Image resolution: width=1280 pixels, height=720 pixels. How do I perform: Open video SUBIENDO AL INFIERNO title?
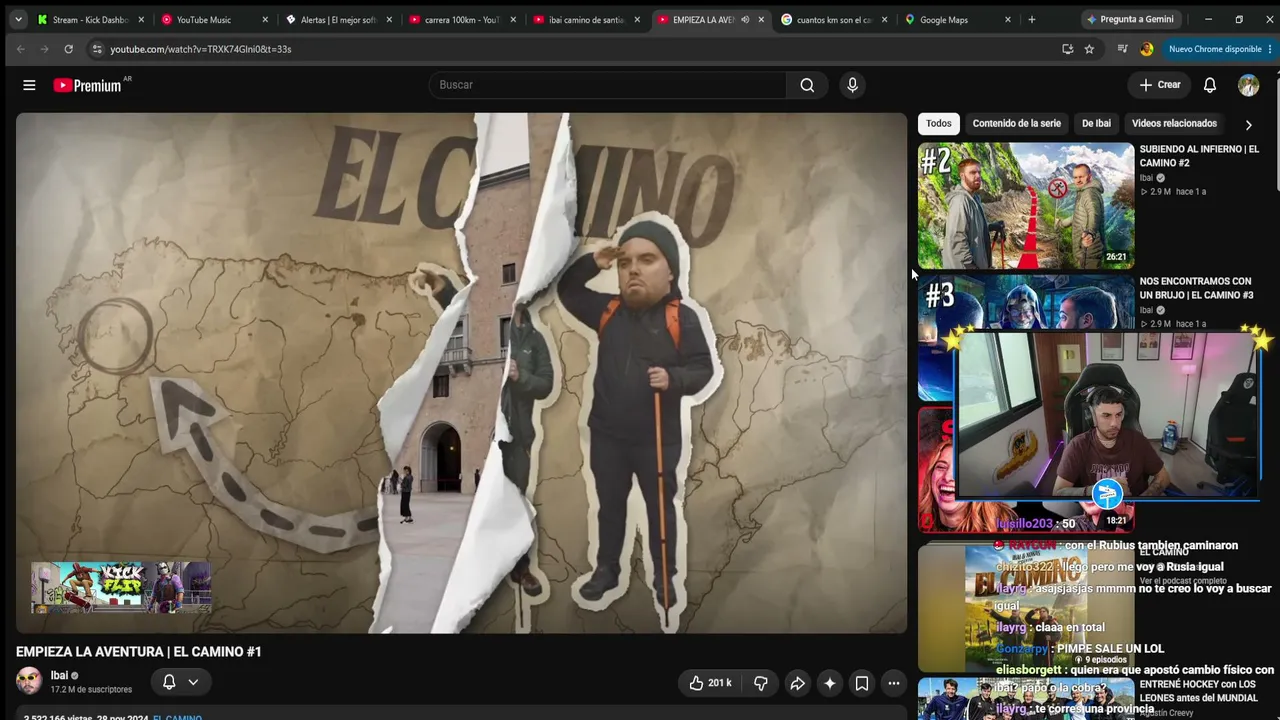tap(1199, 156)
